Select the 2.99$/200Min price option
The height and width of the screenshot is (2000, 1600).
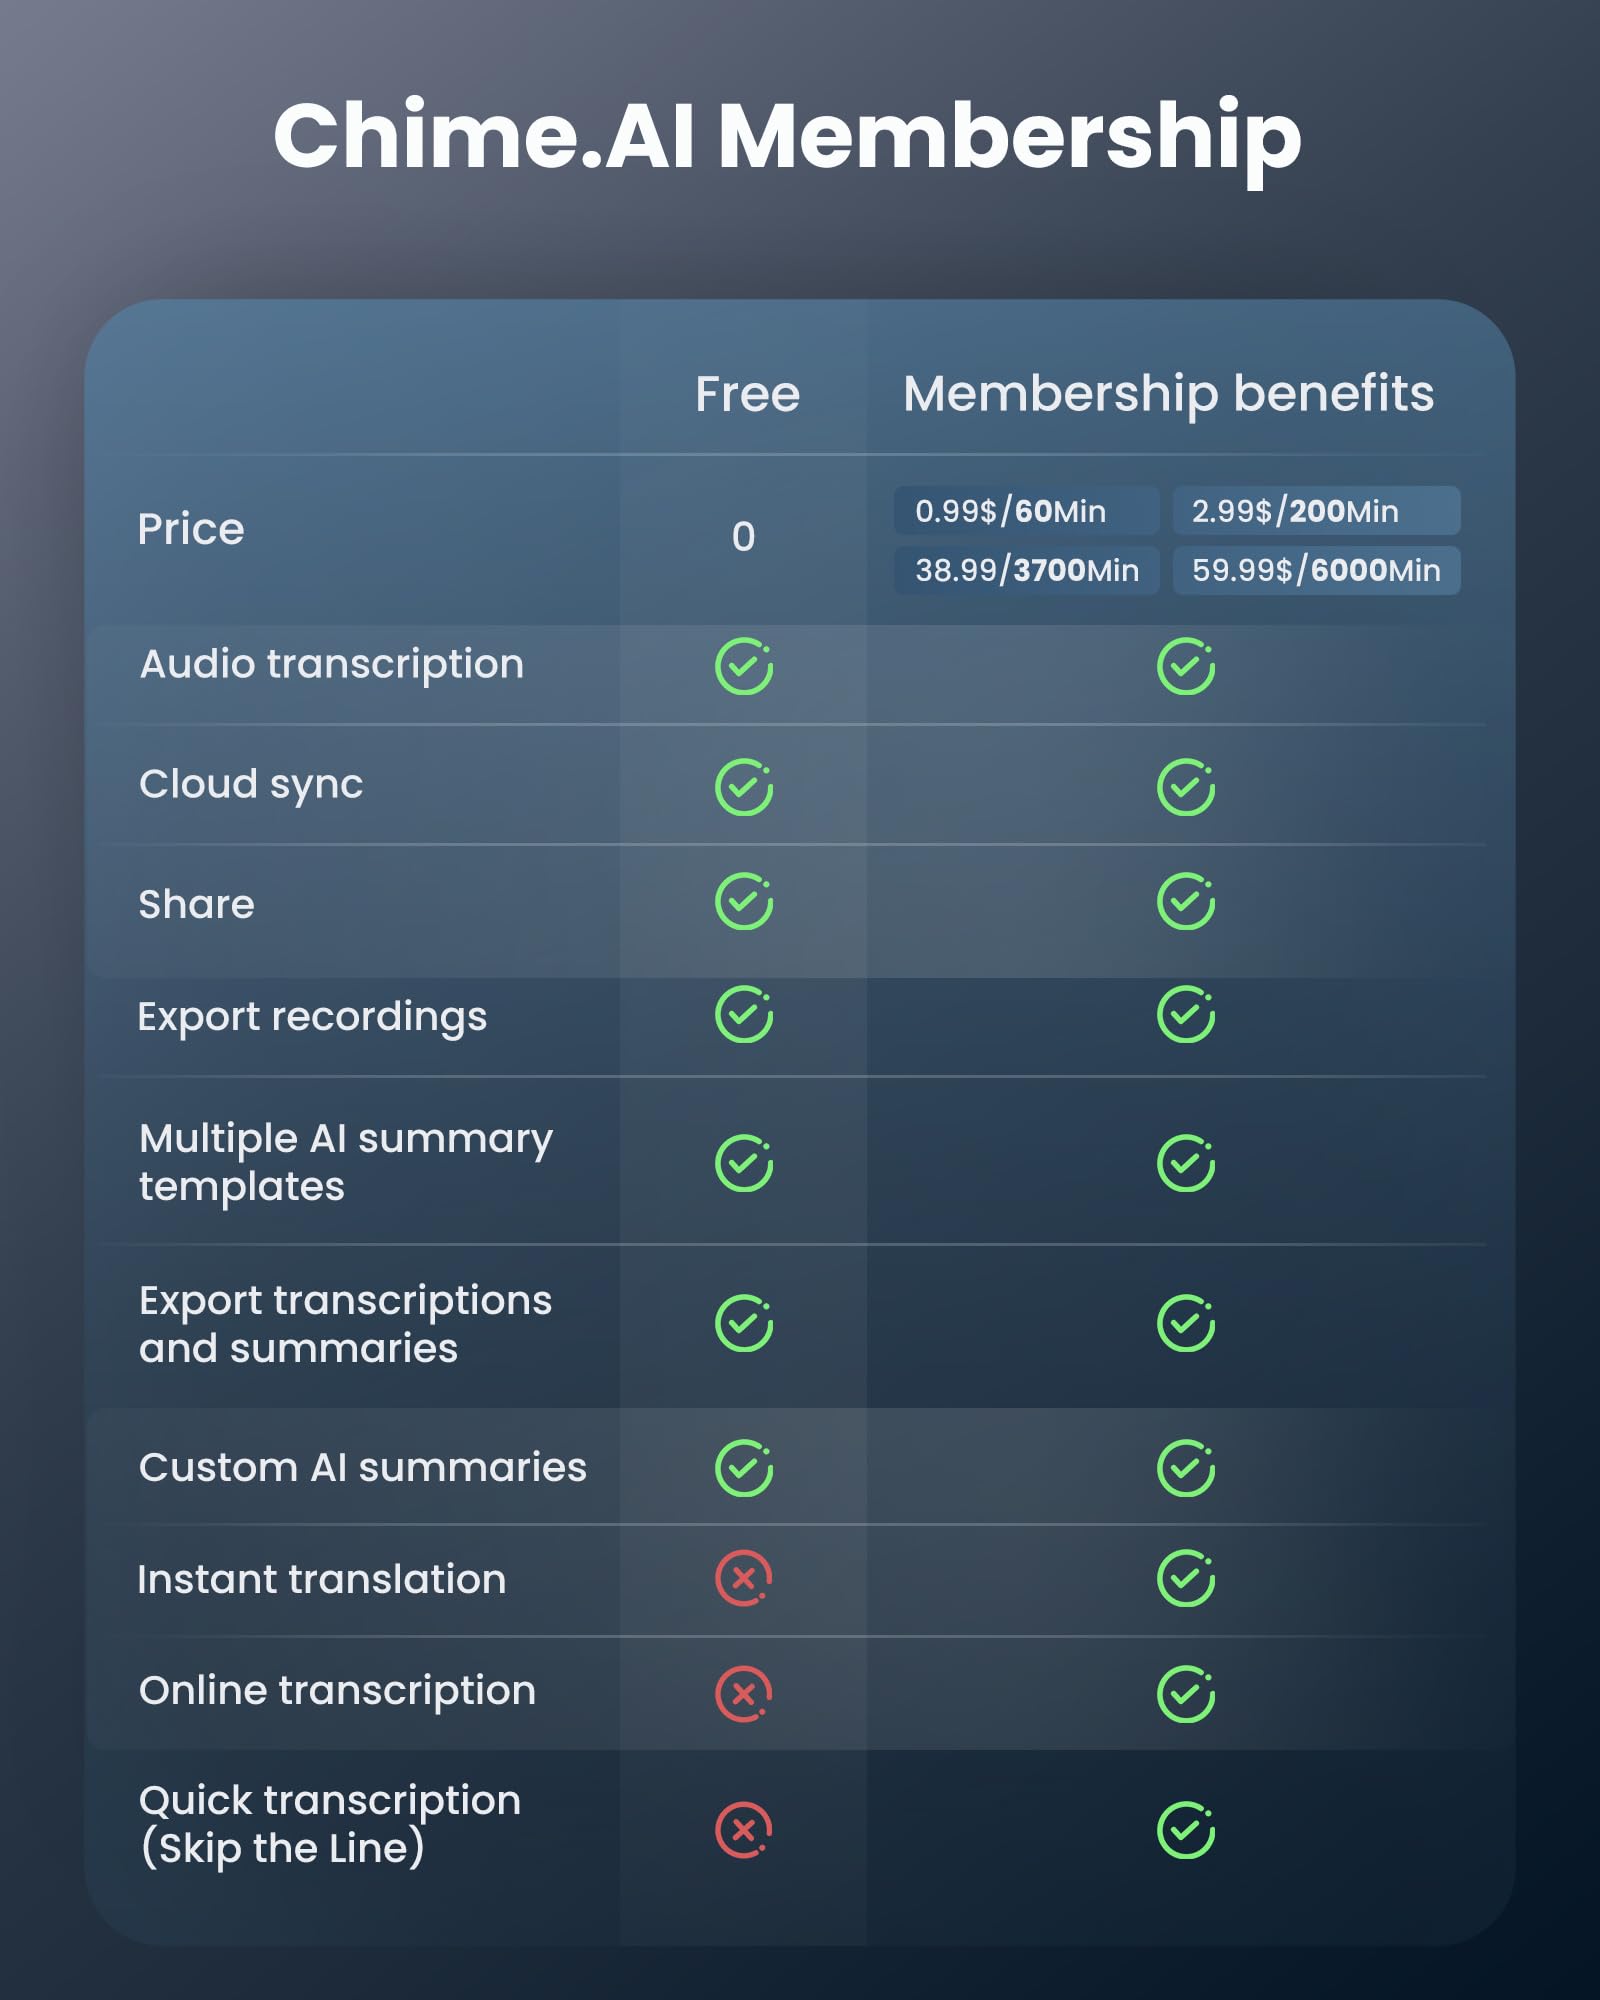tap(1315, 511)
